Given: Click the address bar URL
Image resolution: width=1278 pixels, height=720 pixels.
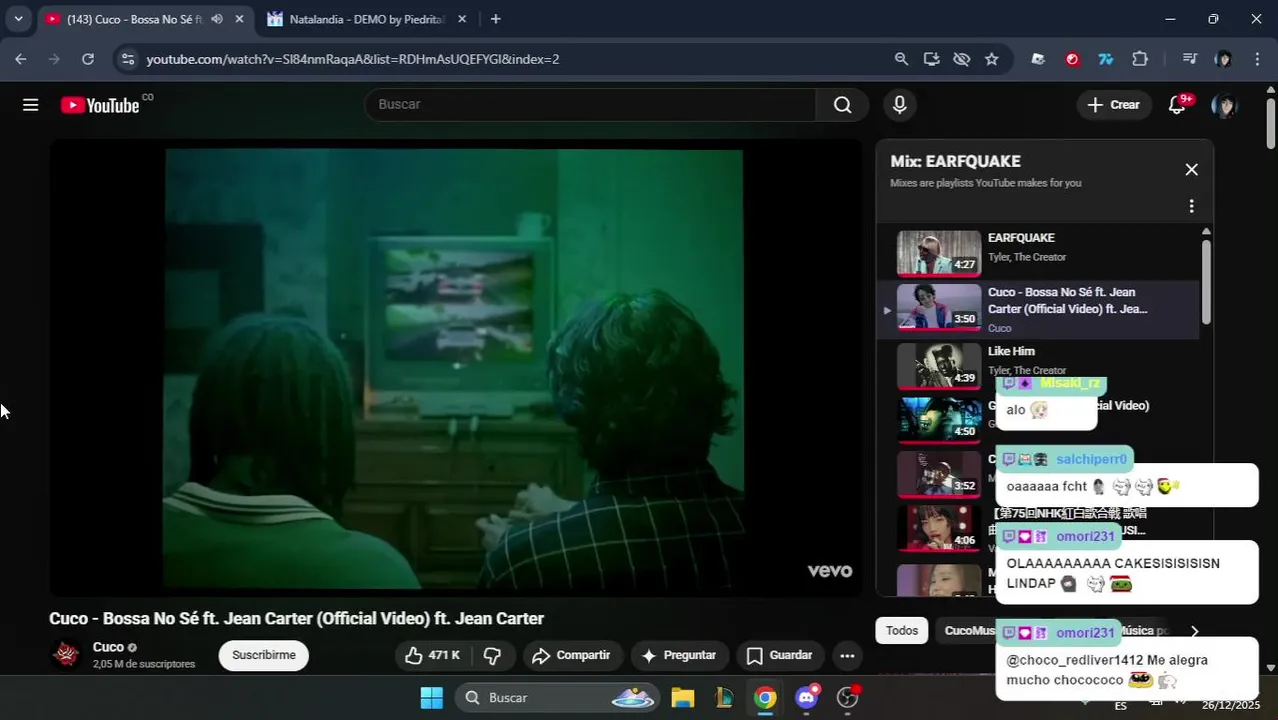Looking at the screenshot, I should (x=353, y=59).
